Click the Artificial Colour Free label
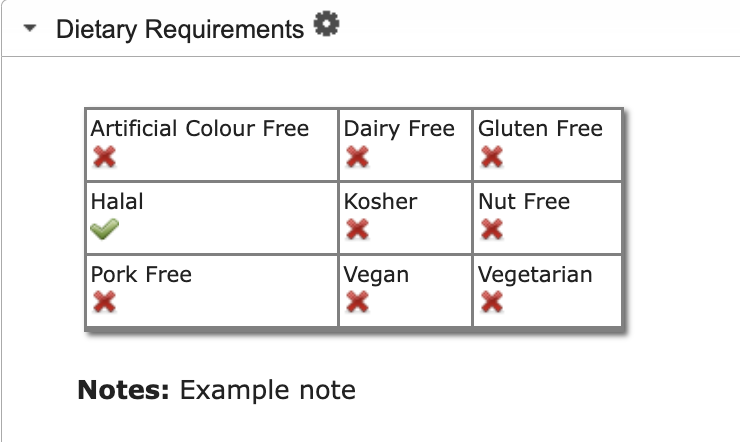 (200, 128)
